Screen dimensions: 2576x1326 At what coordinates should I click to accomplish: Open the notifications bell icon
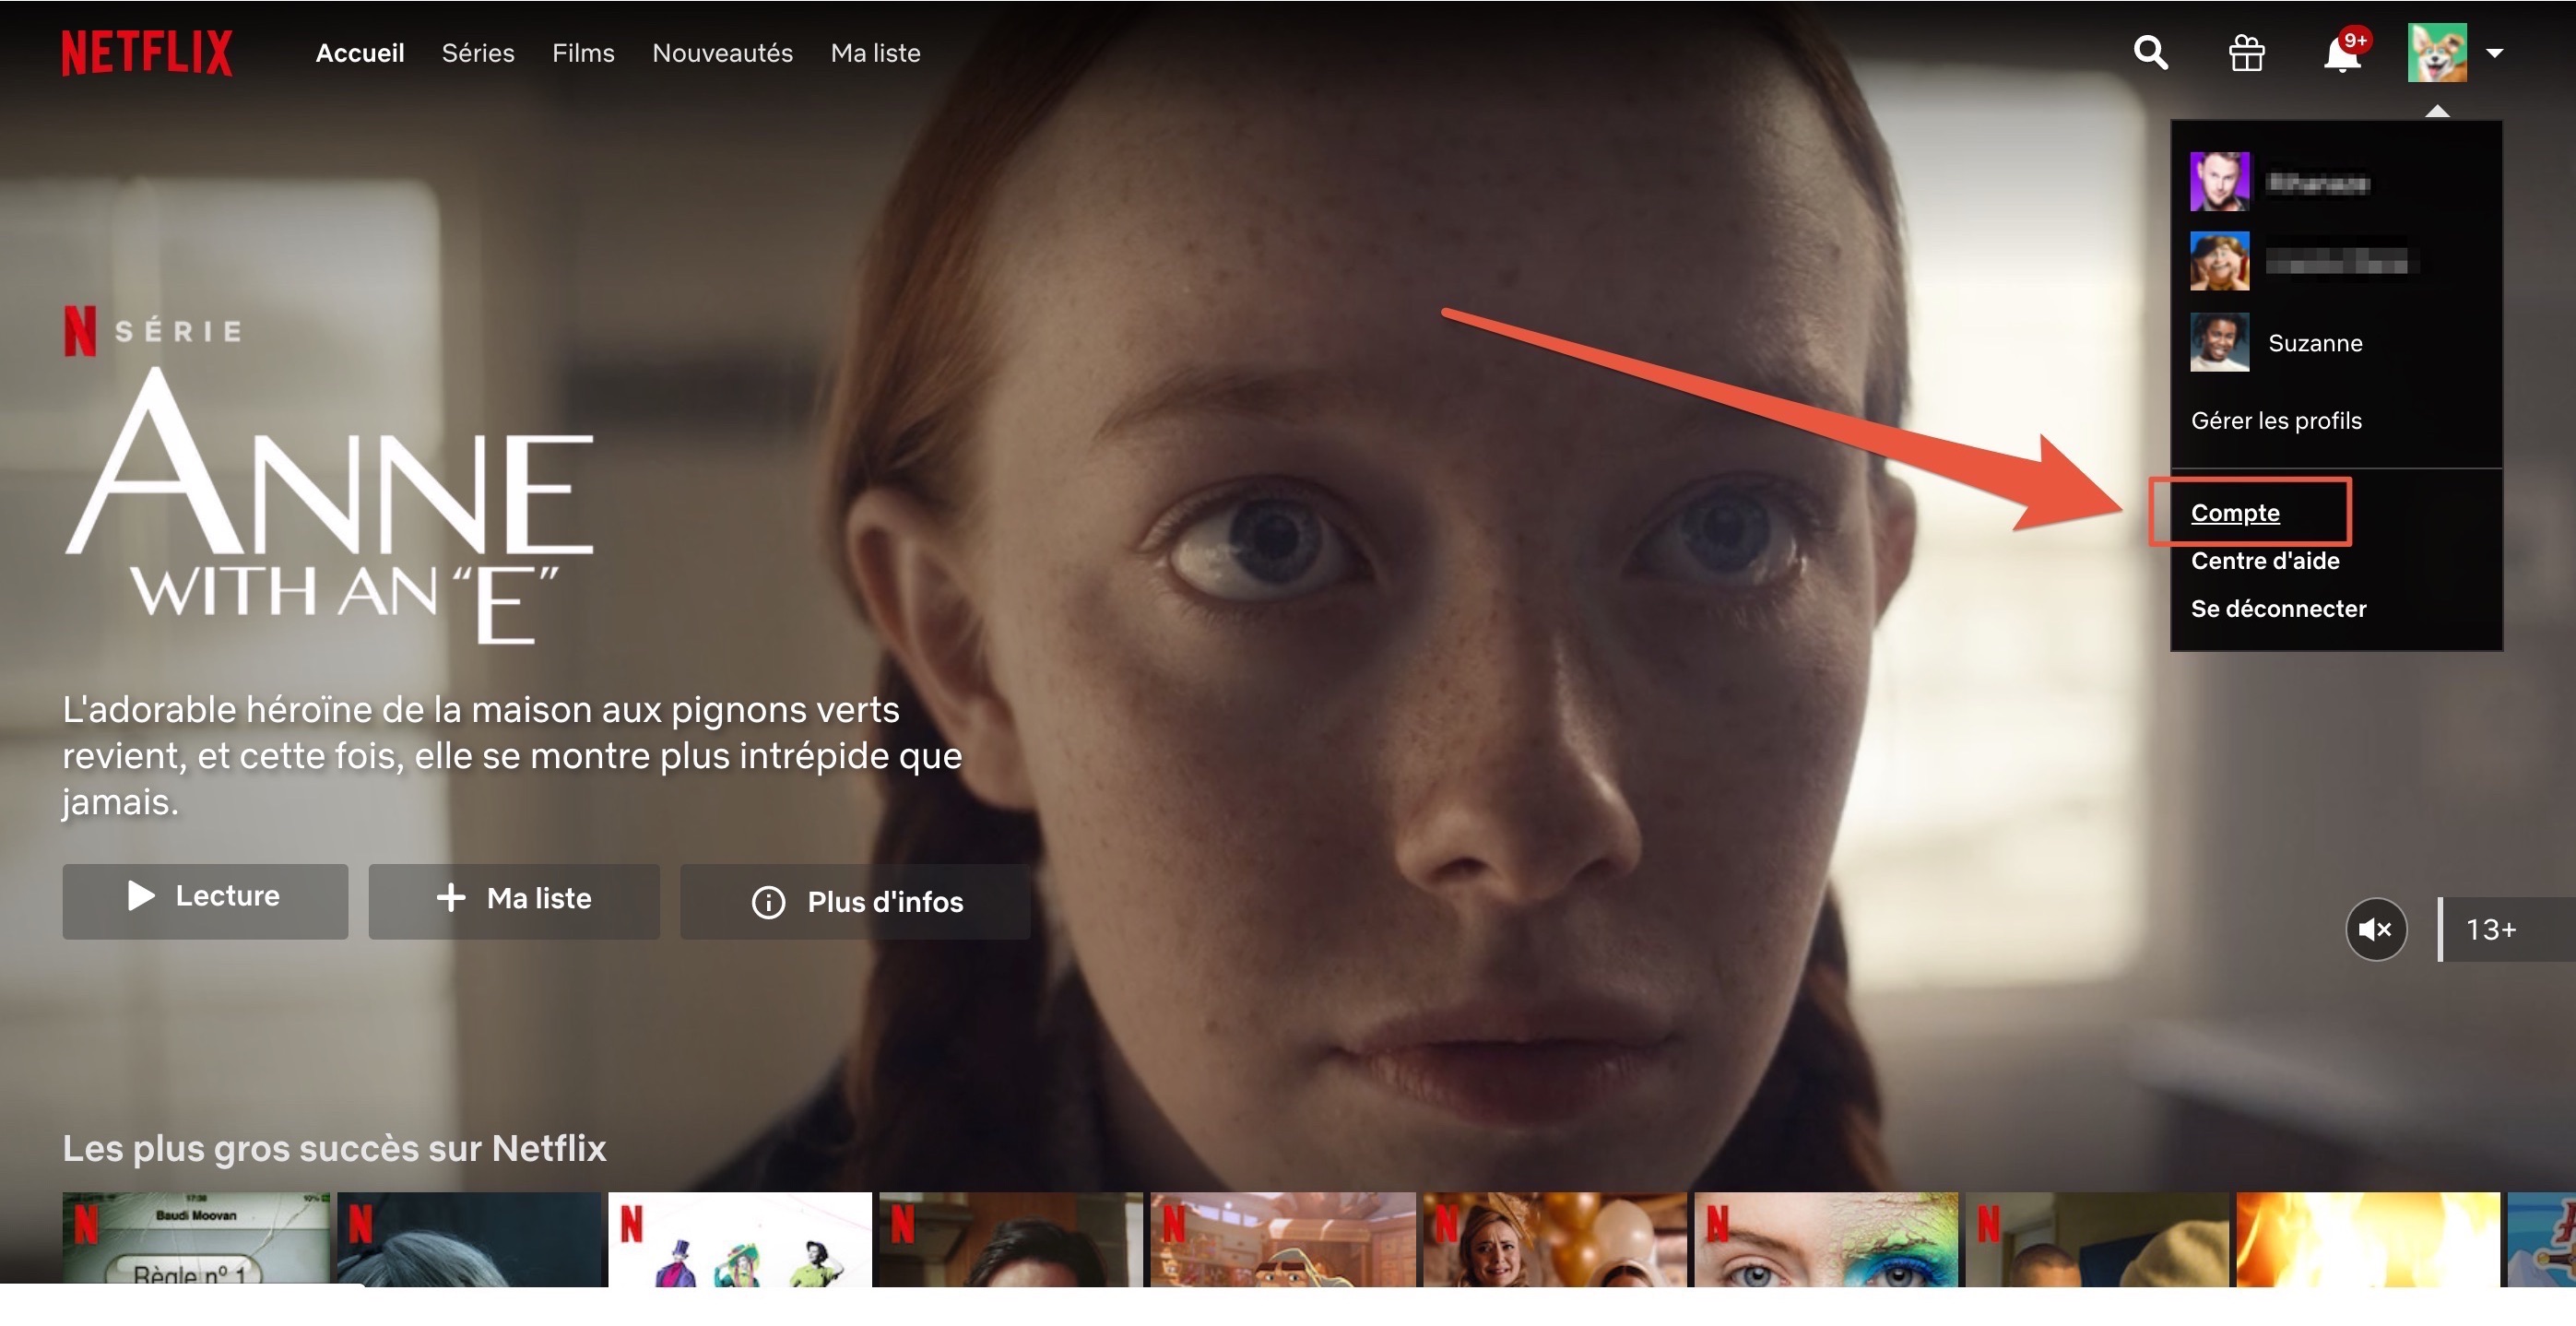tap(2342, 53)
